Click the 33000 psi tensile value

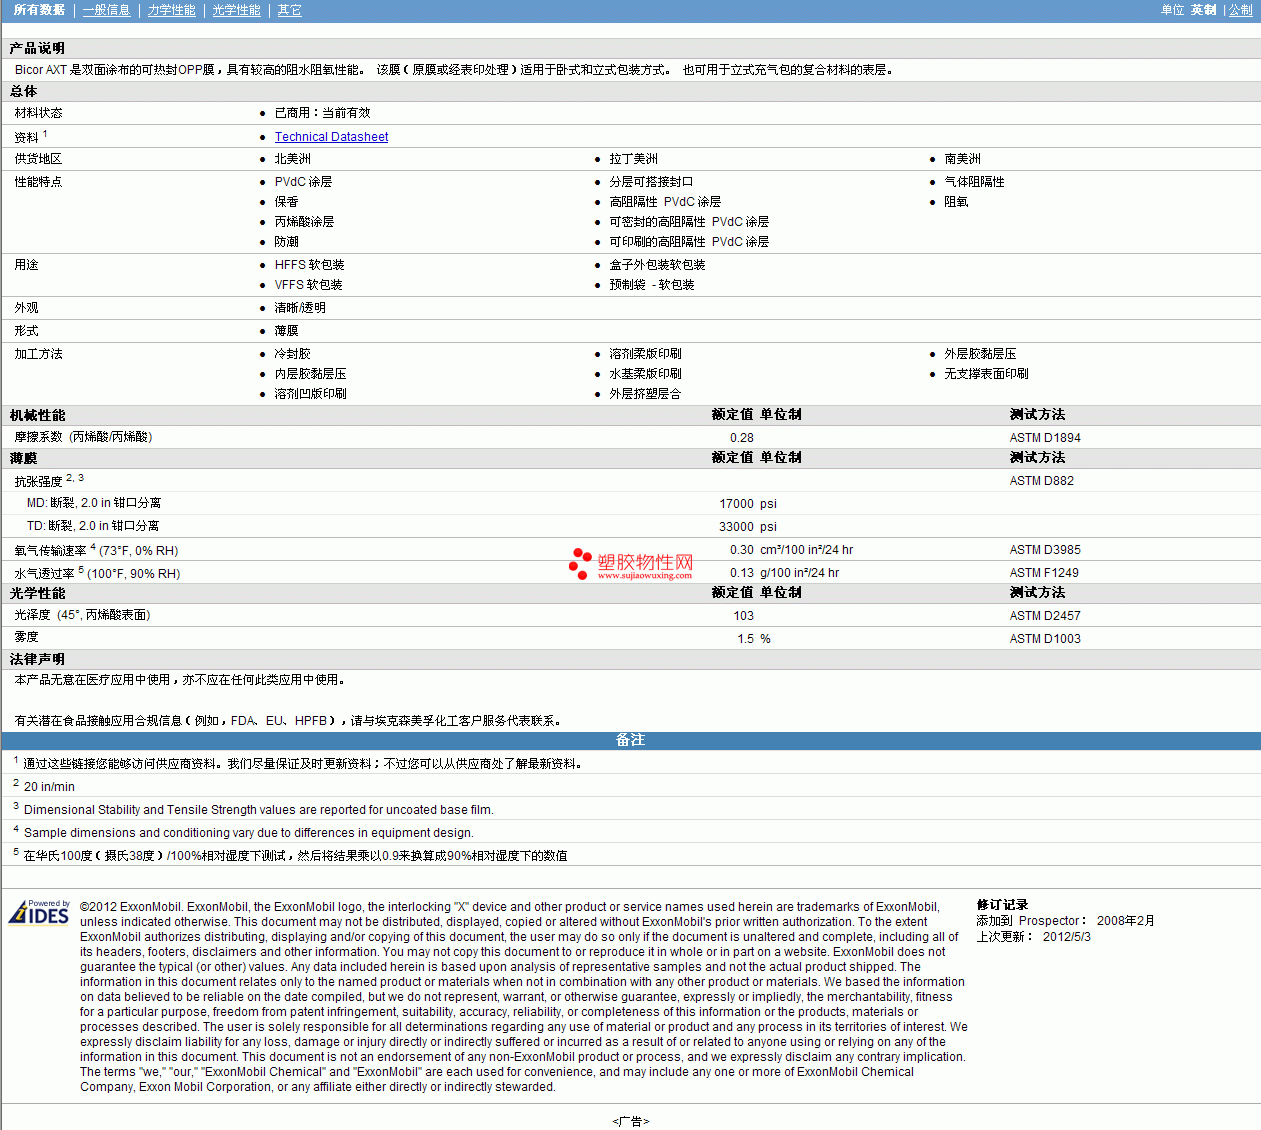point(748,527)
